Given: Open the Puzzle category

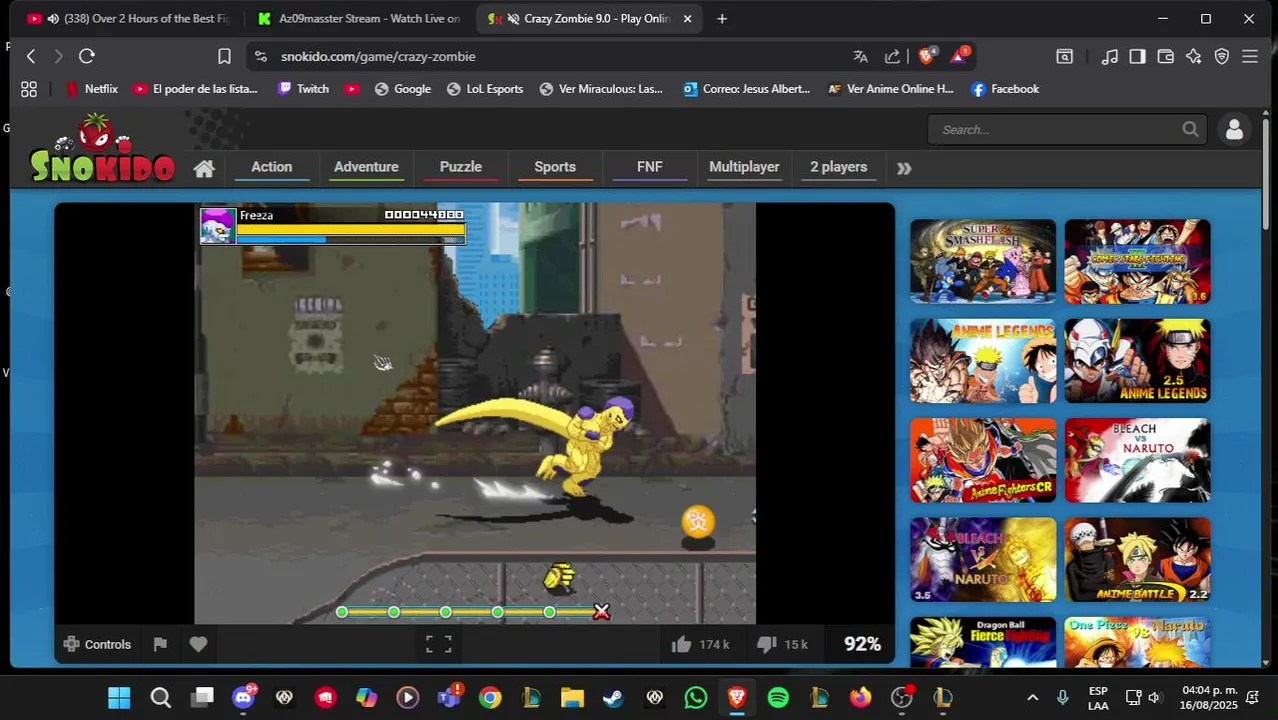Looking at the screenshot, I should (x=461, y=167).
